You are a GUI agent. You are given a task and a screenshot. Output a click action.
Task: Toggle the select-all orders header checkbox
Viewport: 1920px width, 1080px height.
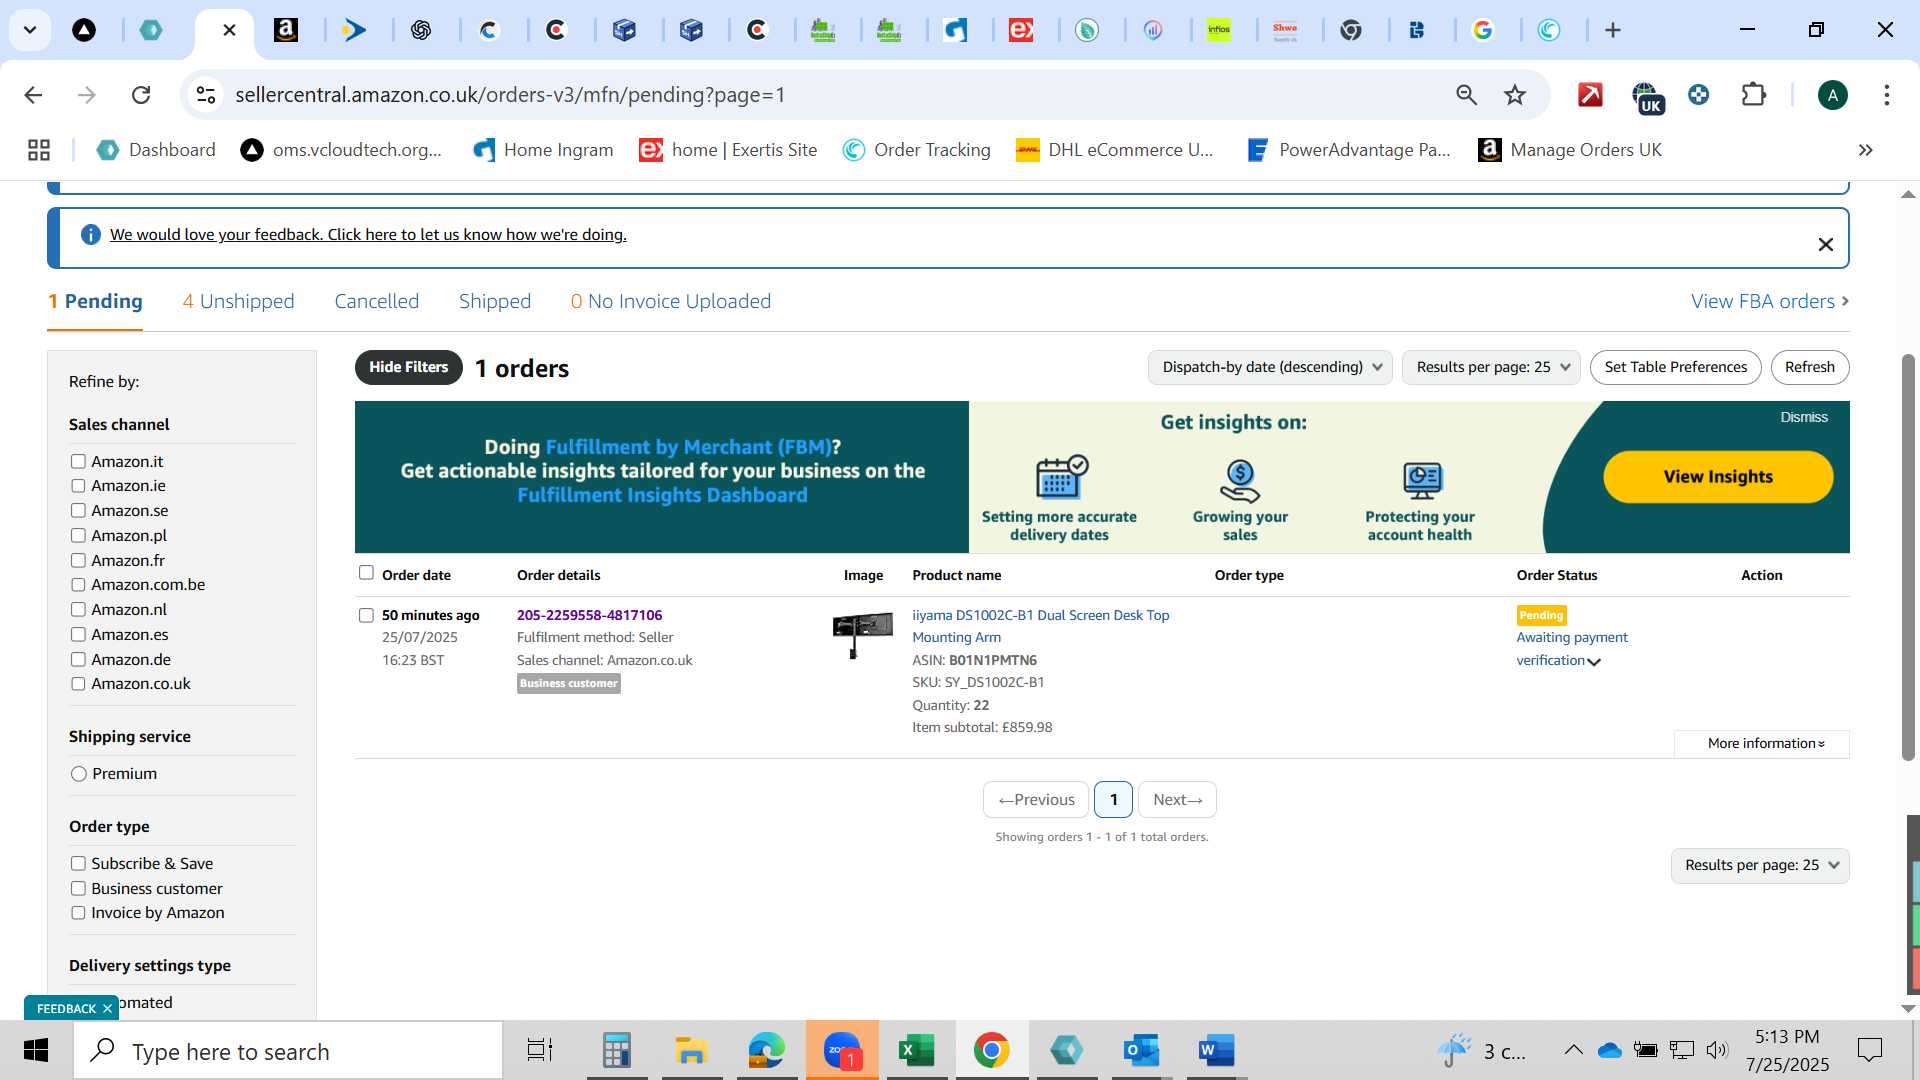pyautogui.click(x=366, y=573)
